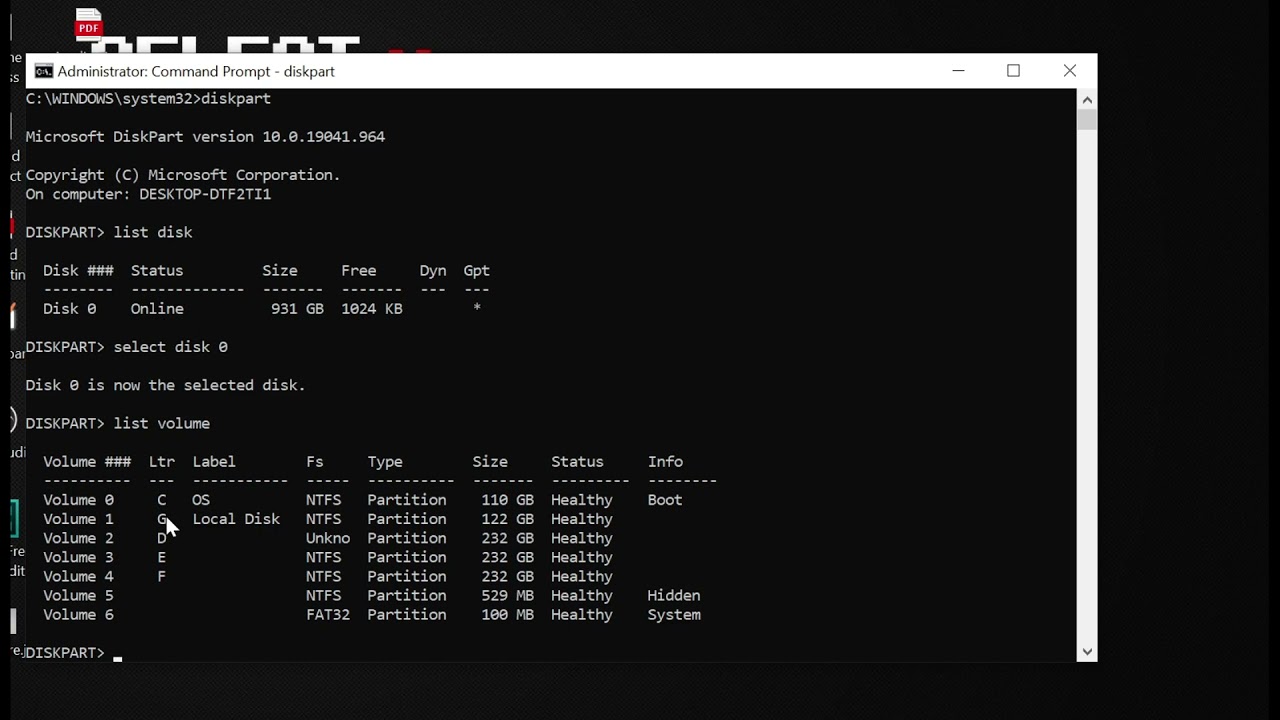1280x720 pixels.
Task: Click the '1024 KB' free space value
Action: point(372,309)
